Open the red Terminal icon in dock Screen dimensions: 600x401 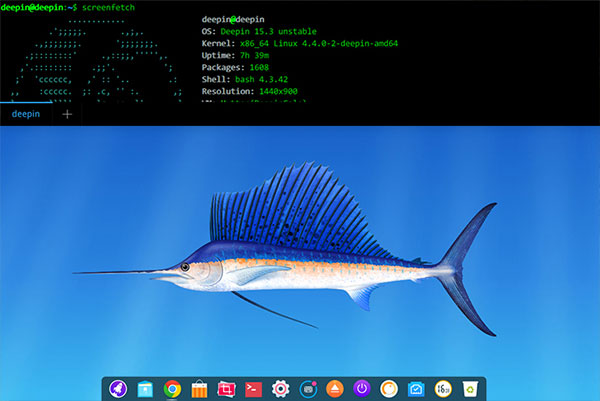pos(253,390)
